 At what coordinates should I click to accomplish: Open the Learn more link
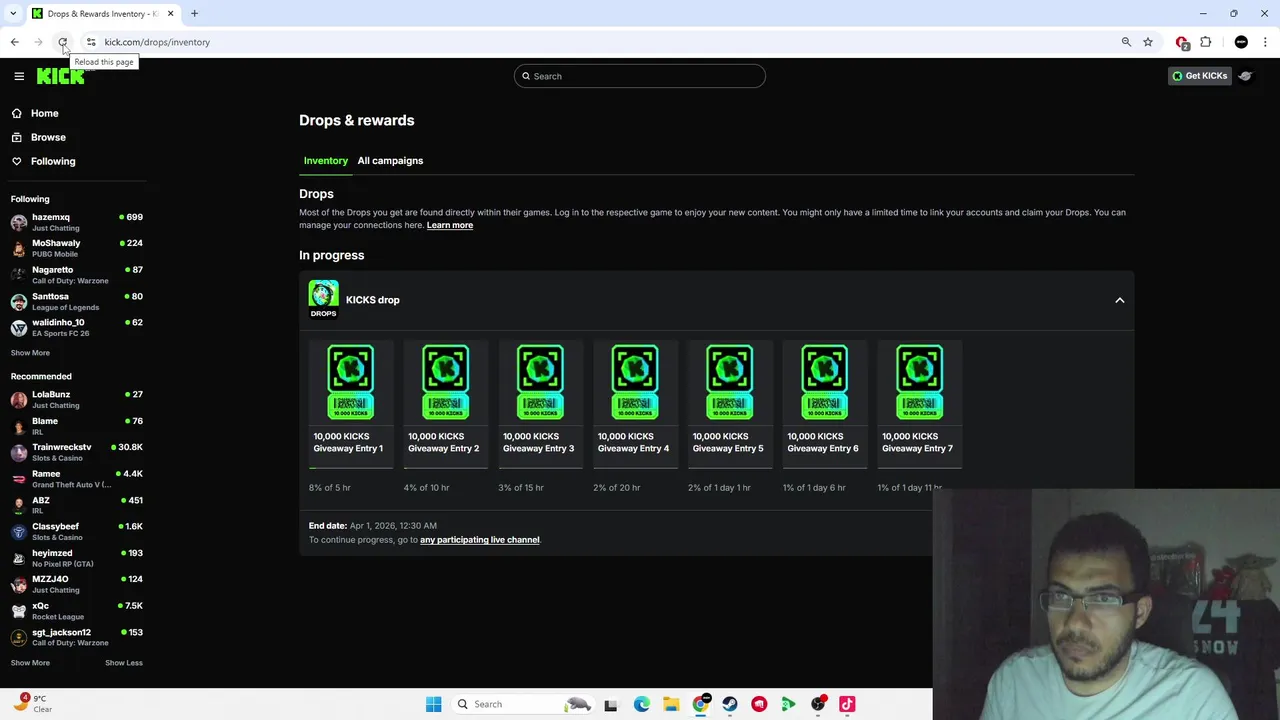450,225
